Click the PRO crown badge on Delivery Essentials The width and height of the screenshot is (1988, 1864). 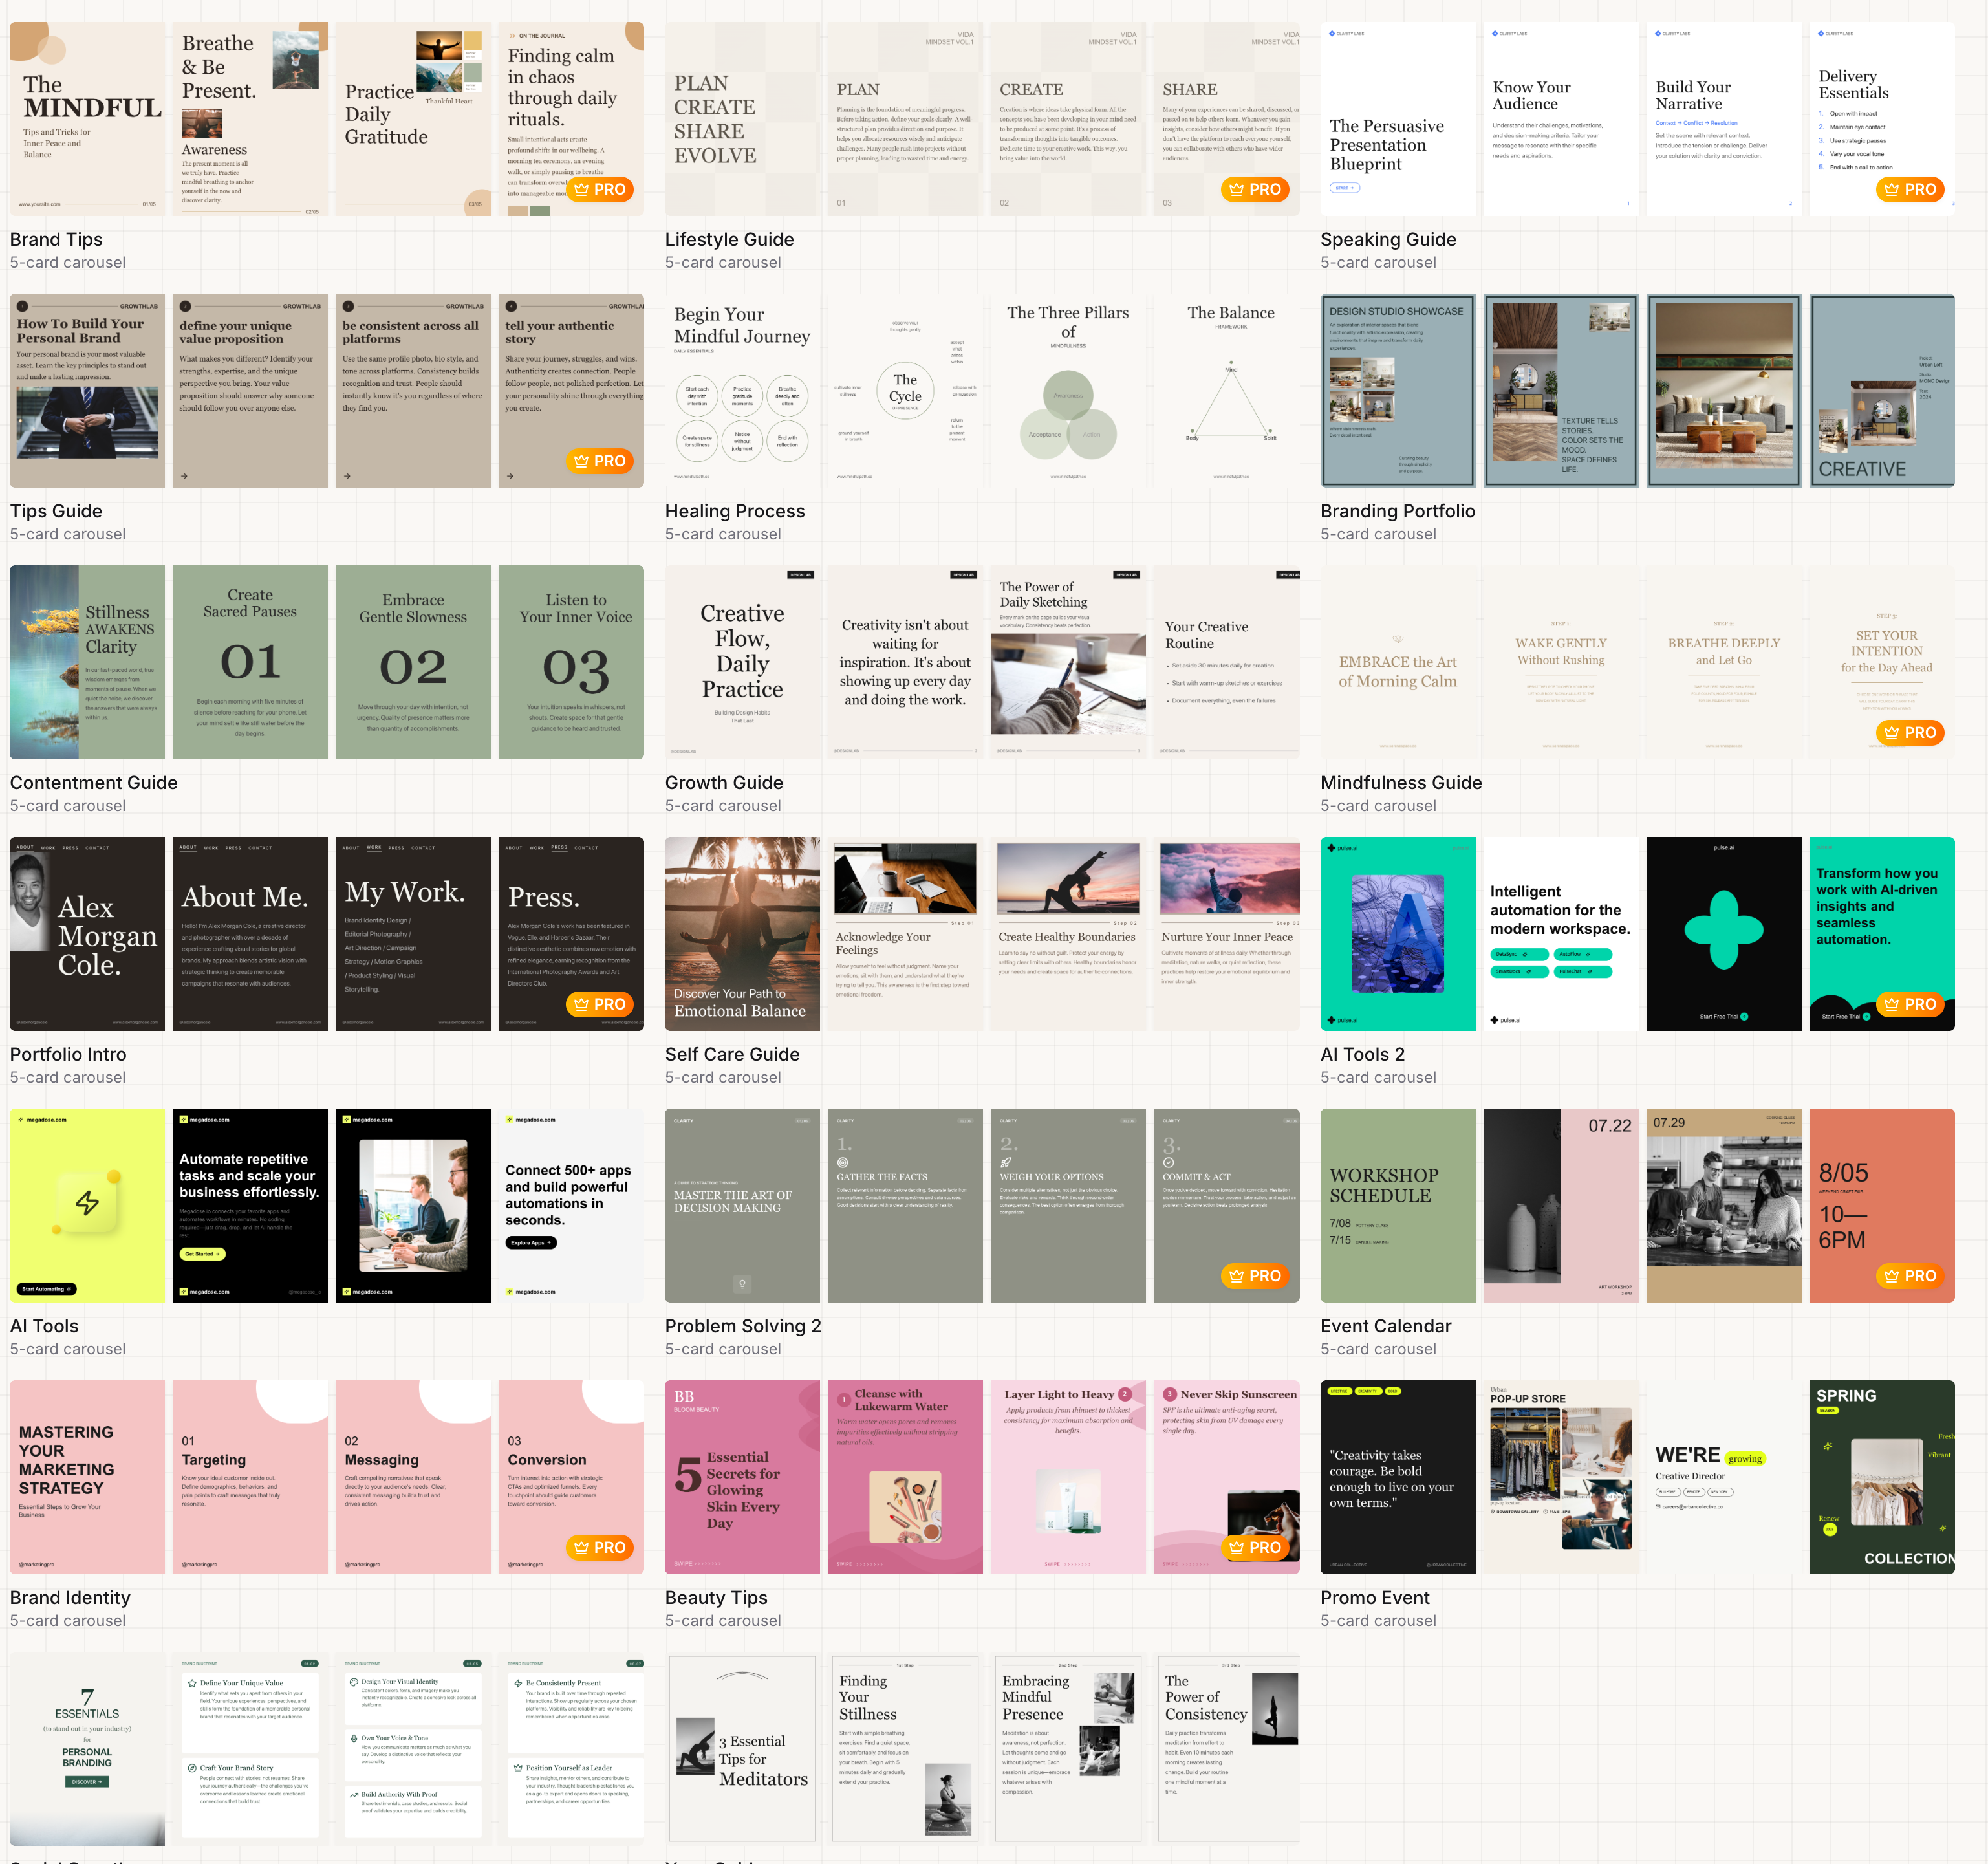(1911, 189)
